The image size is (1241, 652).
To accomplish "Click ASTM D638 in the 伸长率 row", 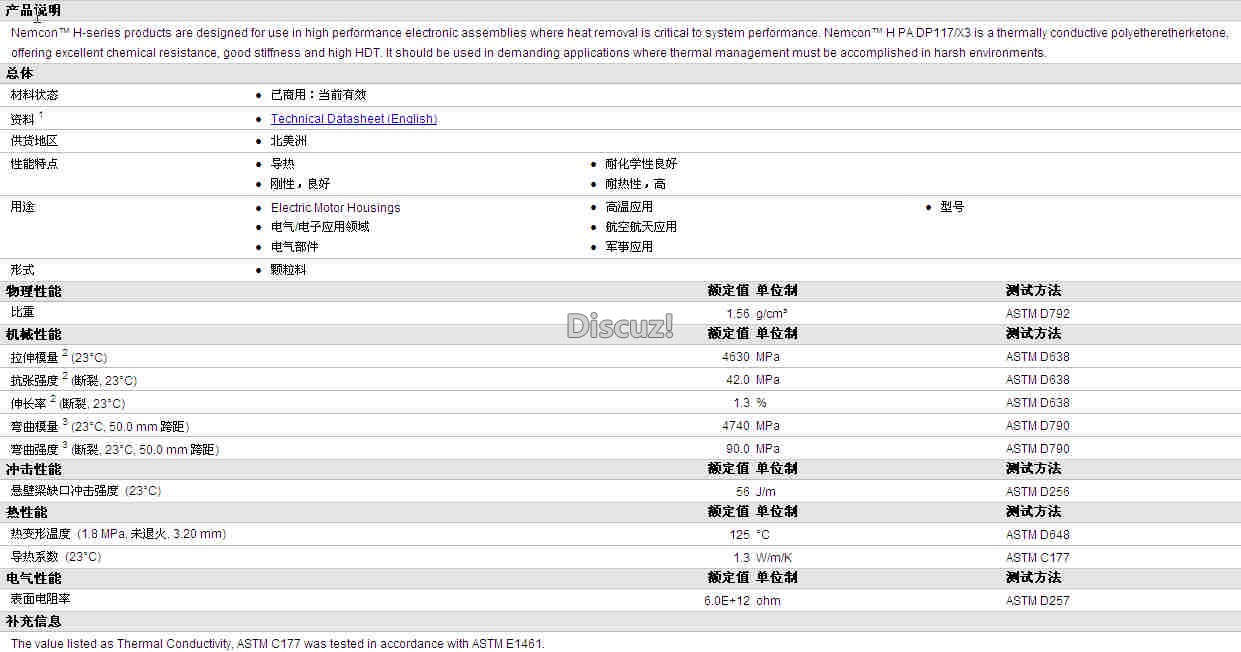I will (x=1038, y=403).
